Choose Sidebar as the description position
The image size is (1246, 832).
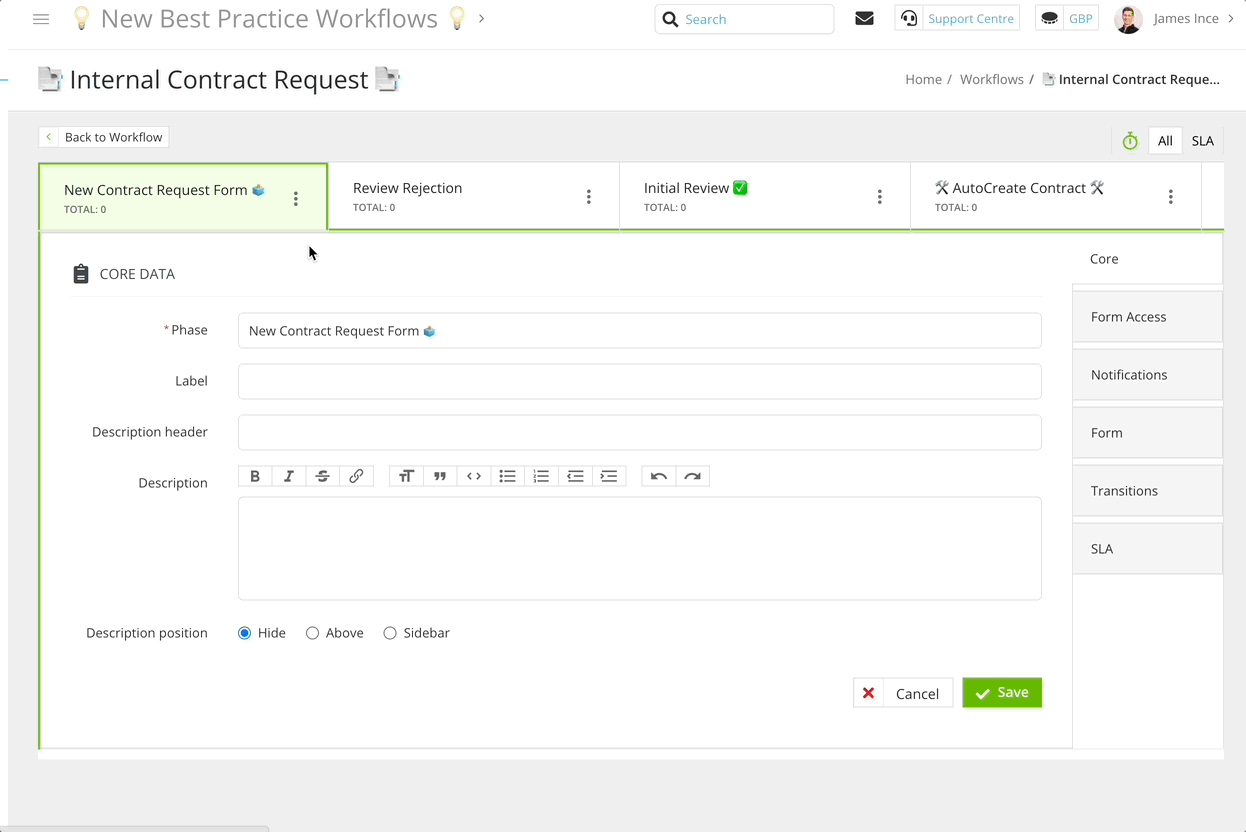click(389, 632)
